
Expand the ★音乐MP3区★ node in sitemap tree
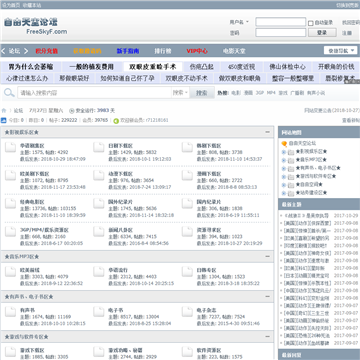pyautogui.click(x=284, y=160)
